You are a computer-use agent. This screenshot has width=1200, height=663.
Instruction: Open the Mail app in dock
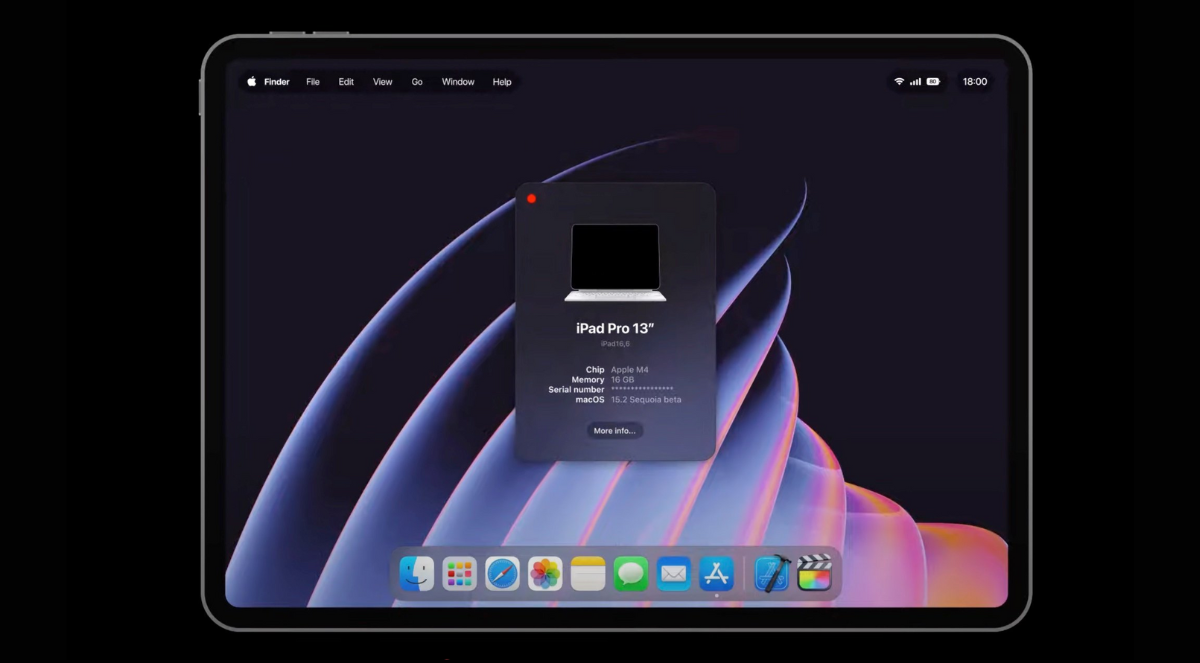pos(674,574)
